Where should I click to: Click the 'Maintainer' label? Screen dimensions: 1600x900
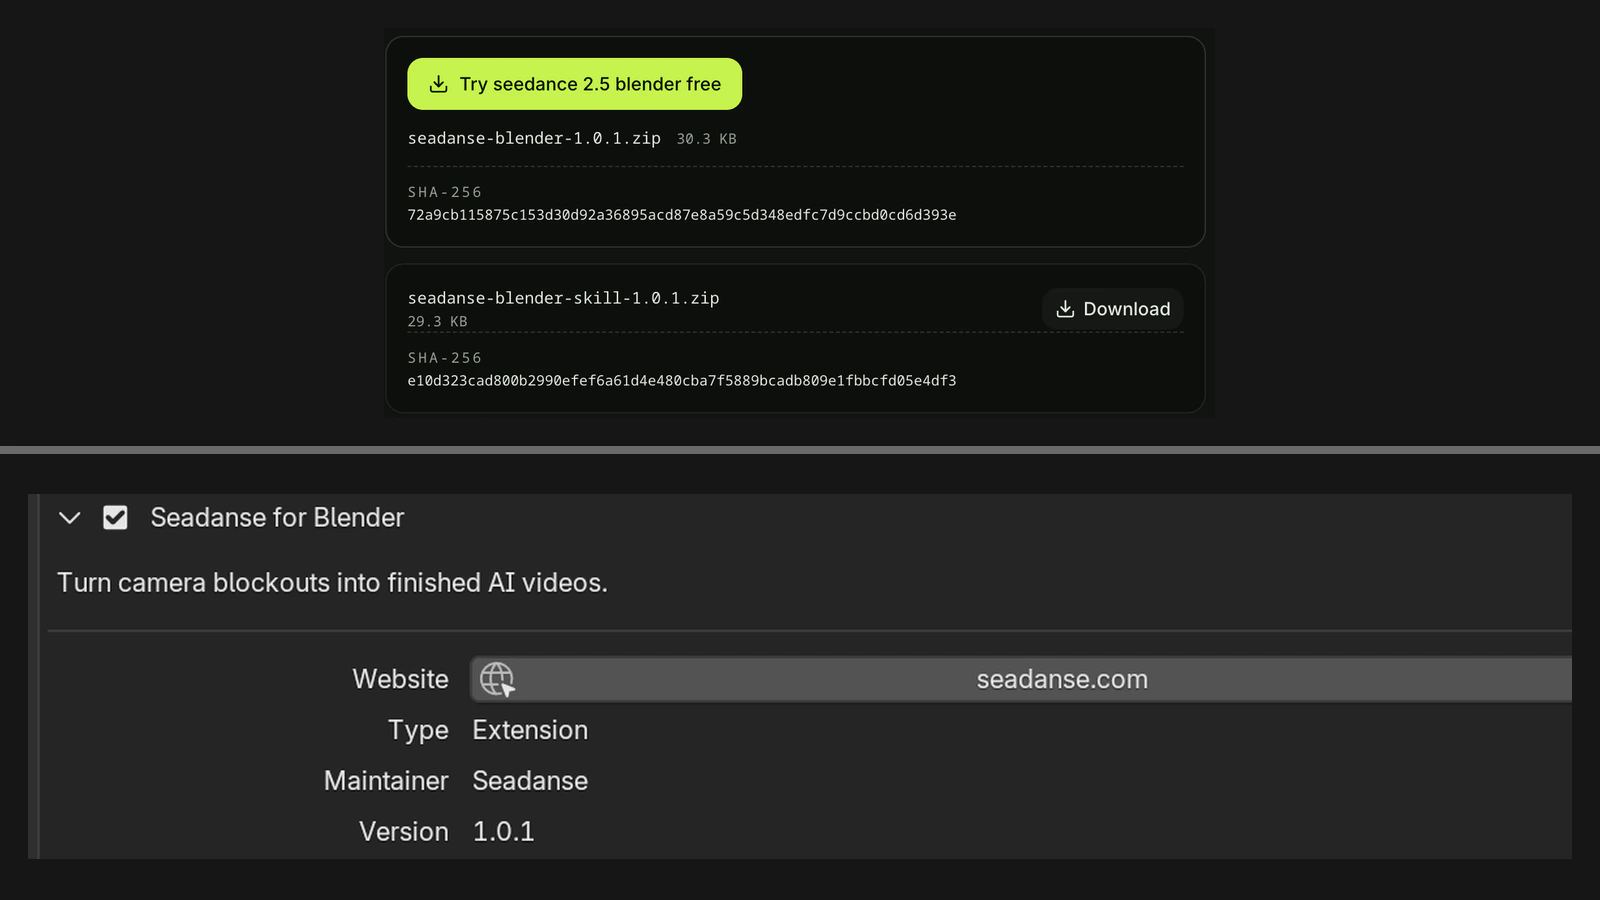click(386, 781)
